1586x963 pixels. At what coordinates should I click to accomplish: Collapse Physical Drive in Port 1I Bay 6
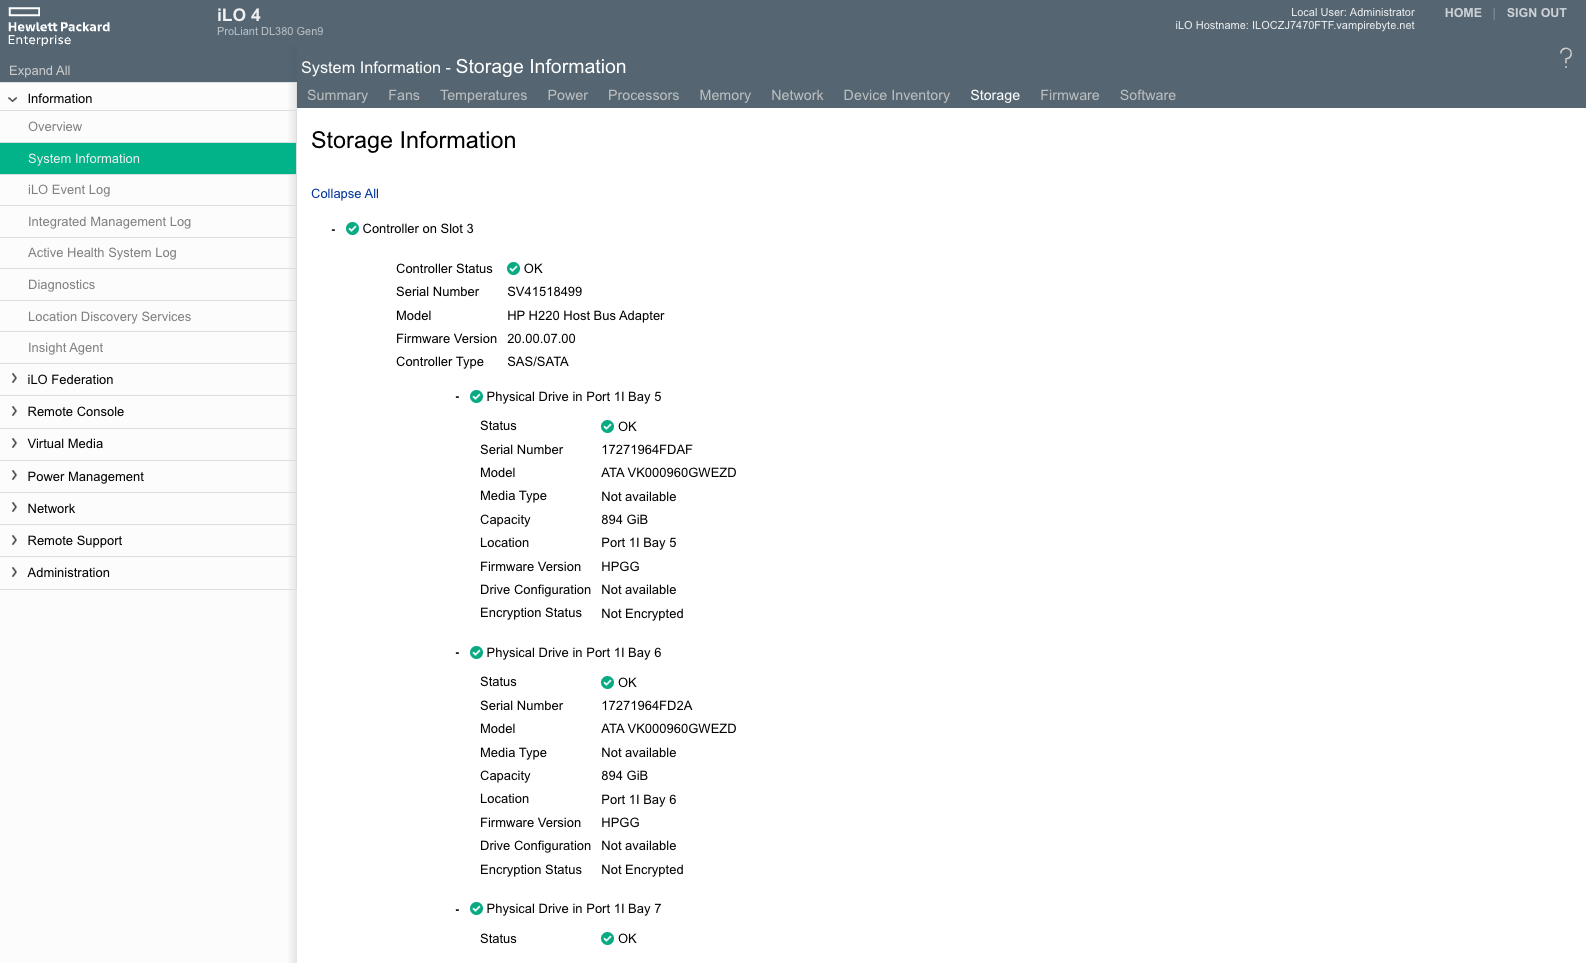457,654
